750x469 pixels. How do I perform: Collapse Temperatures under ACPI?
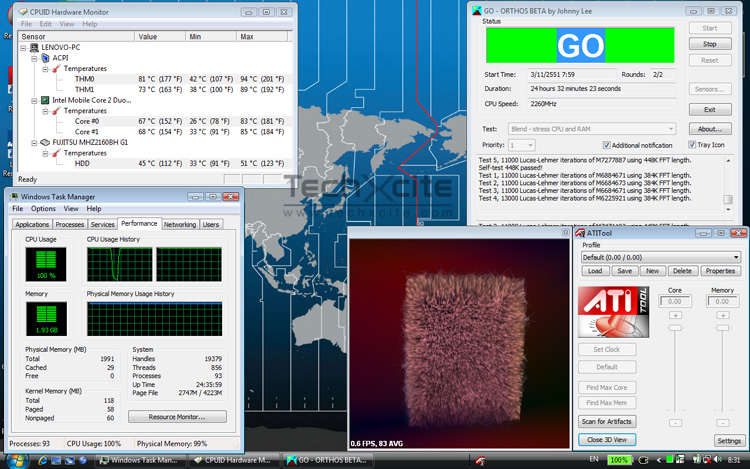pyautogui.click(x=45, y=69)
